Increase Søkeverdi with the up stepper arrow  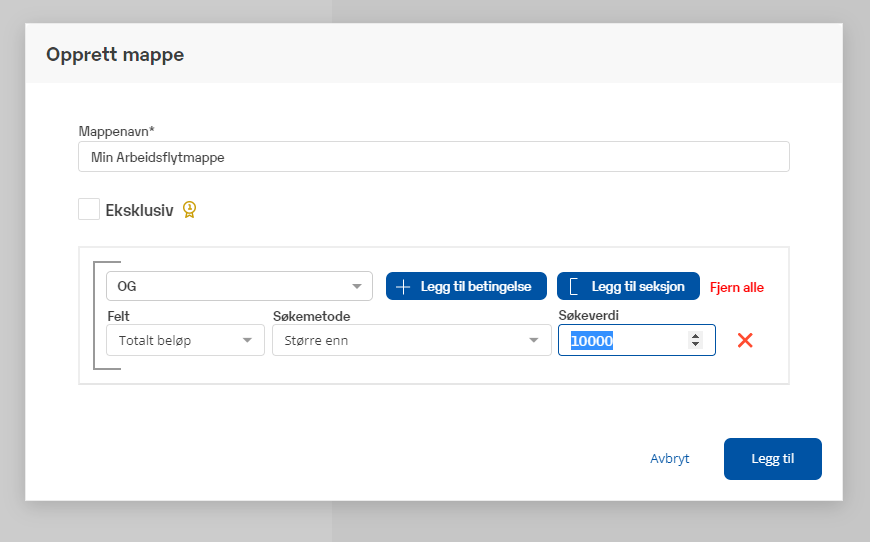click(695, 336)
